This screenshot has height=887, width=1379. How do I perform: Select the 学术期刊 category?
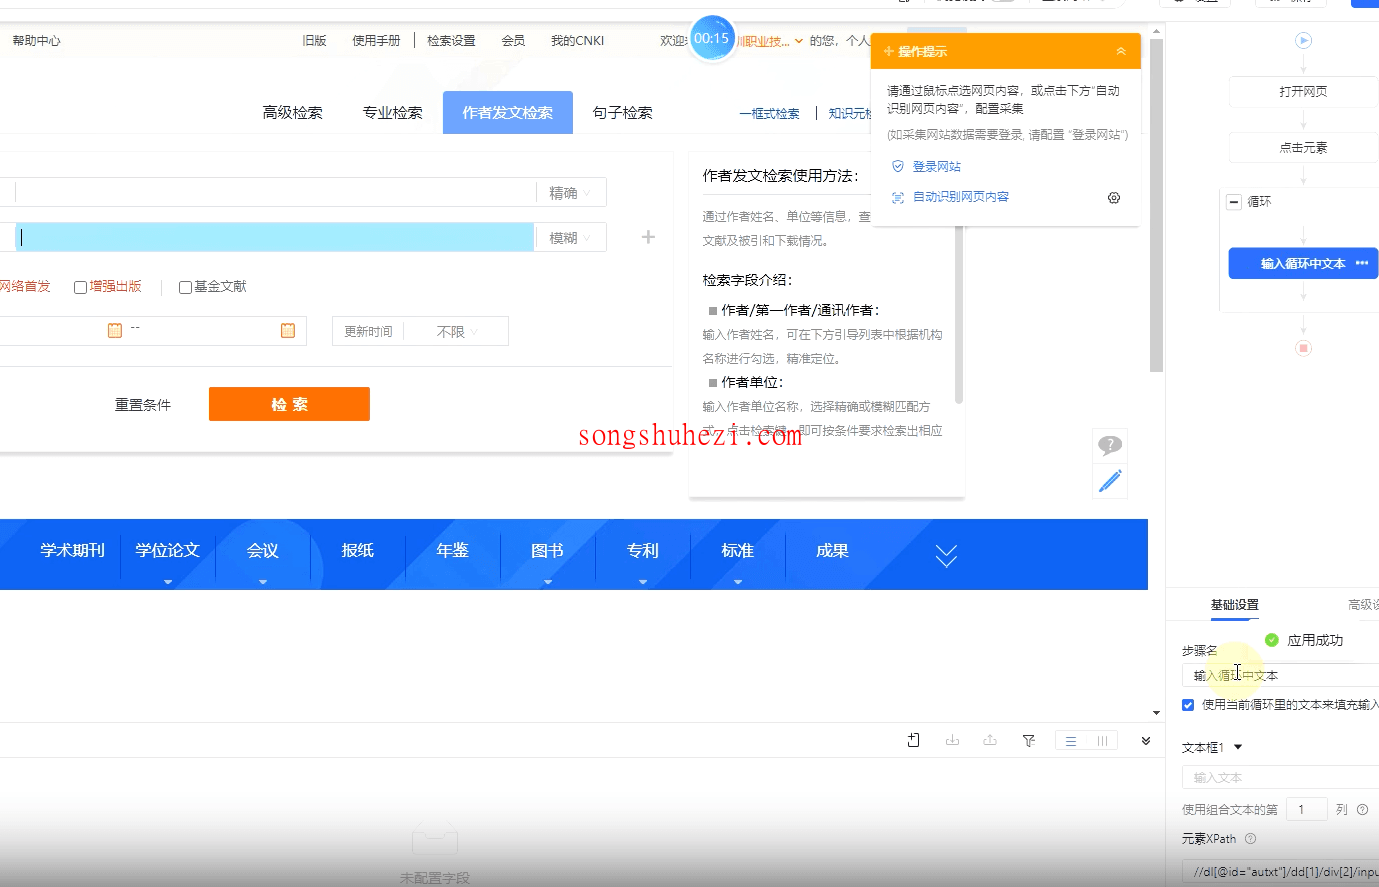pos(72,551)
